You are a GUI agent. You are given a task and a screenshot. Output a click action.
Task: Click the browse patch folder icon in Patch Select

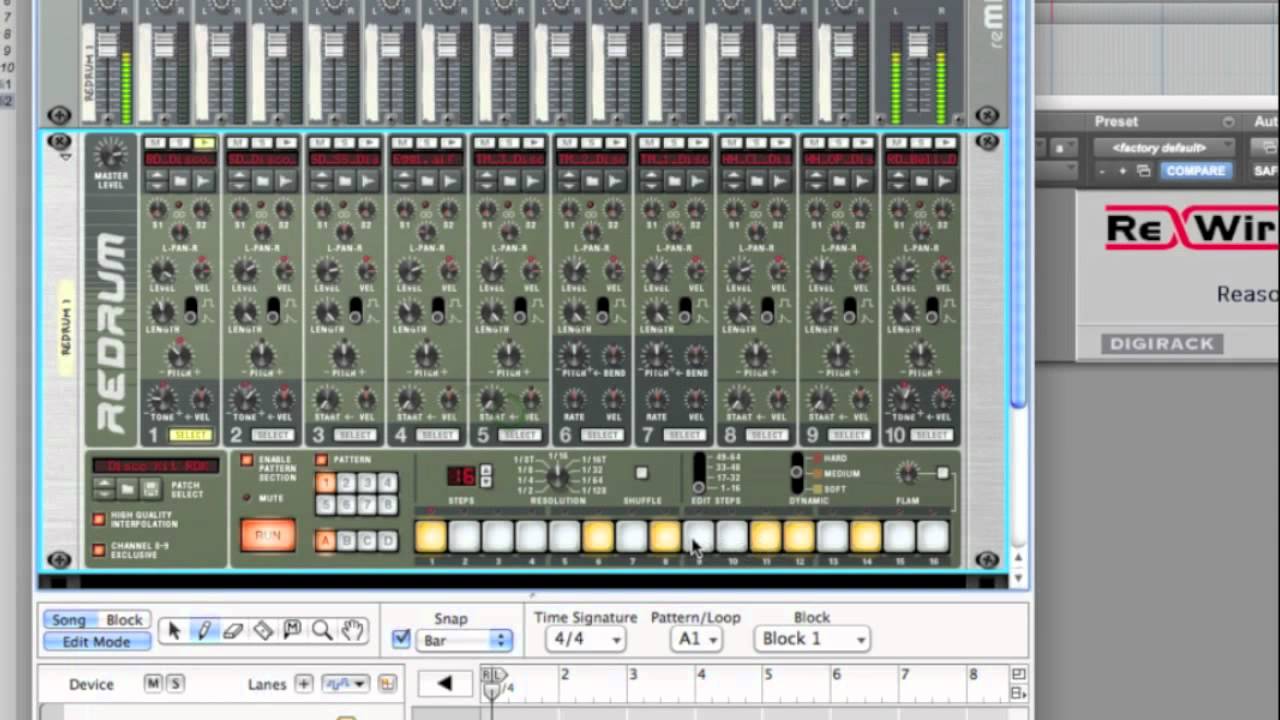click(x=127, y=489)
